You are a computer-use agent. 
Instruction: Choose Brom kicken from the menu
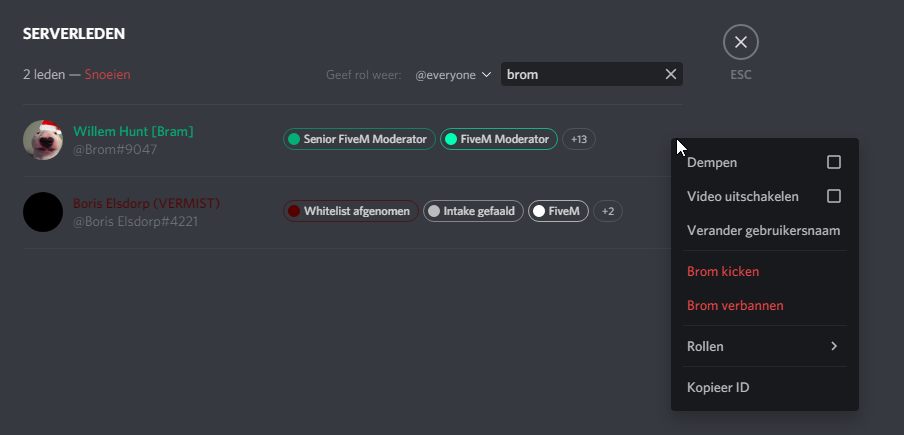pyautogui.click(x=723, y=271)
